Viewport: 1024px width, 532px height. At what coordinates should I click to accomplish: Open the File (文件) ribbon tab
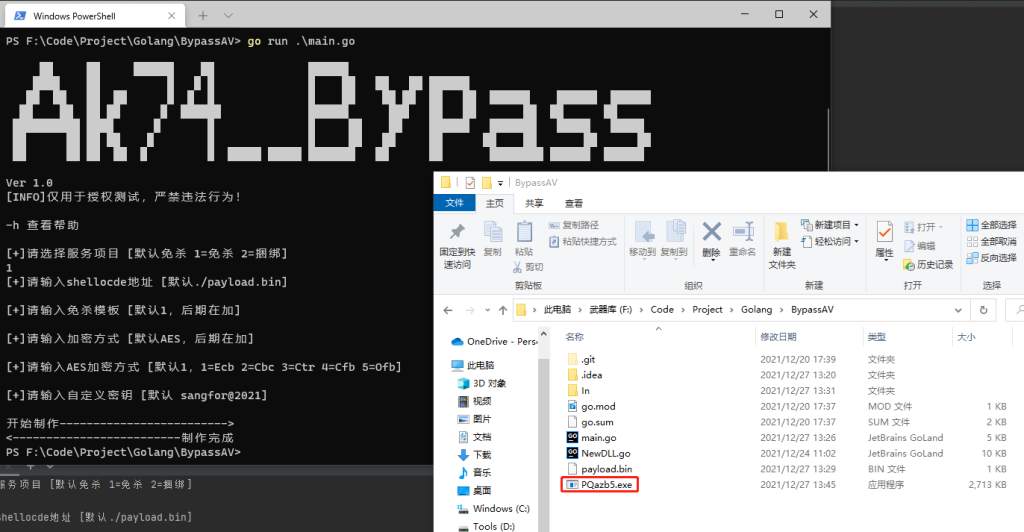(455, 203)
